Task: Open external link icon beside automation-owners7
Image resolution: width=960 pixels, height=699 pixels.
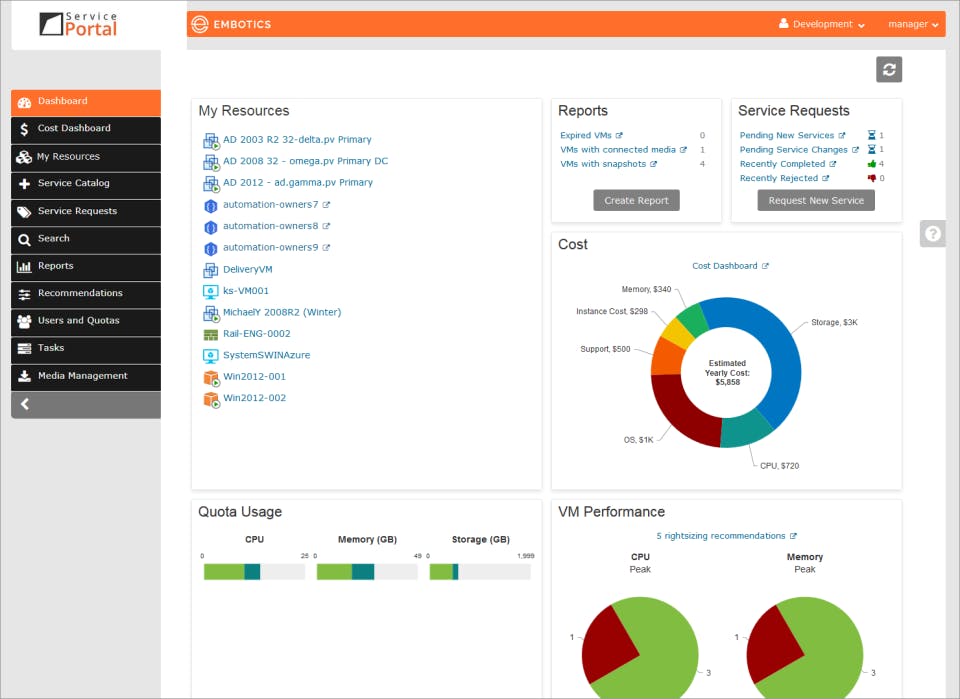Action: click(x=326, y=205)
